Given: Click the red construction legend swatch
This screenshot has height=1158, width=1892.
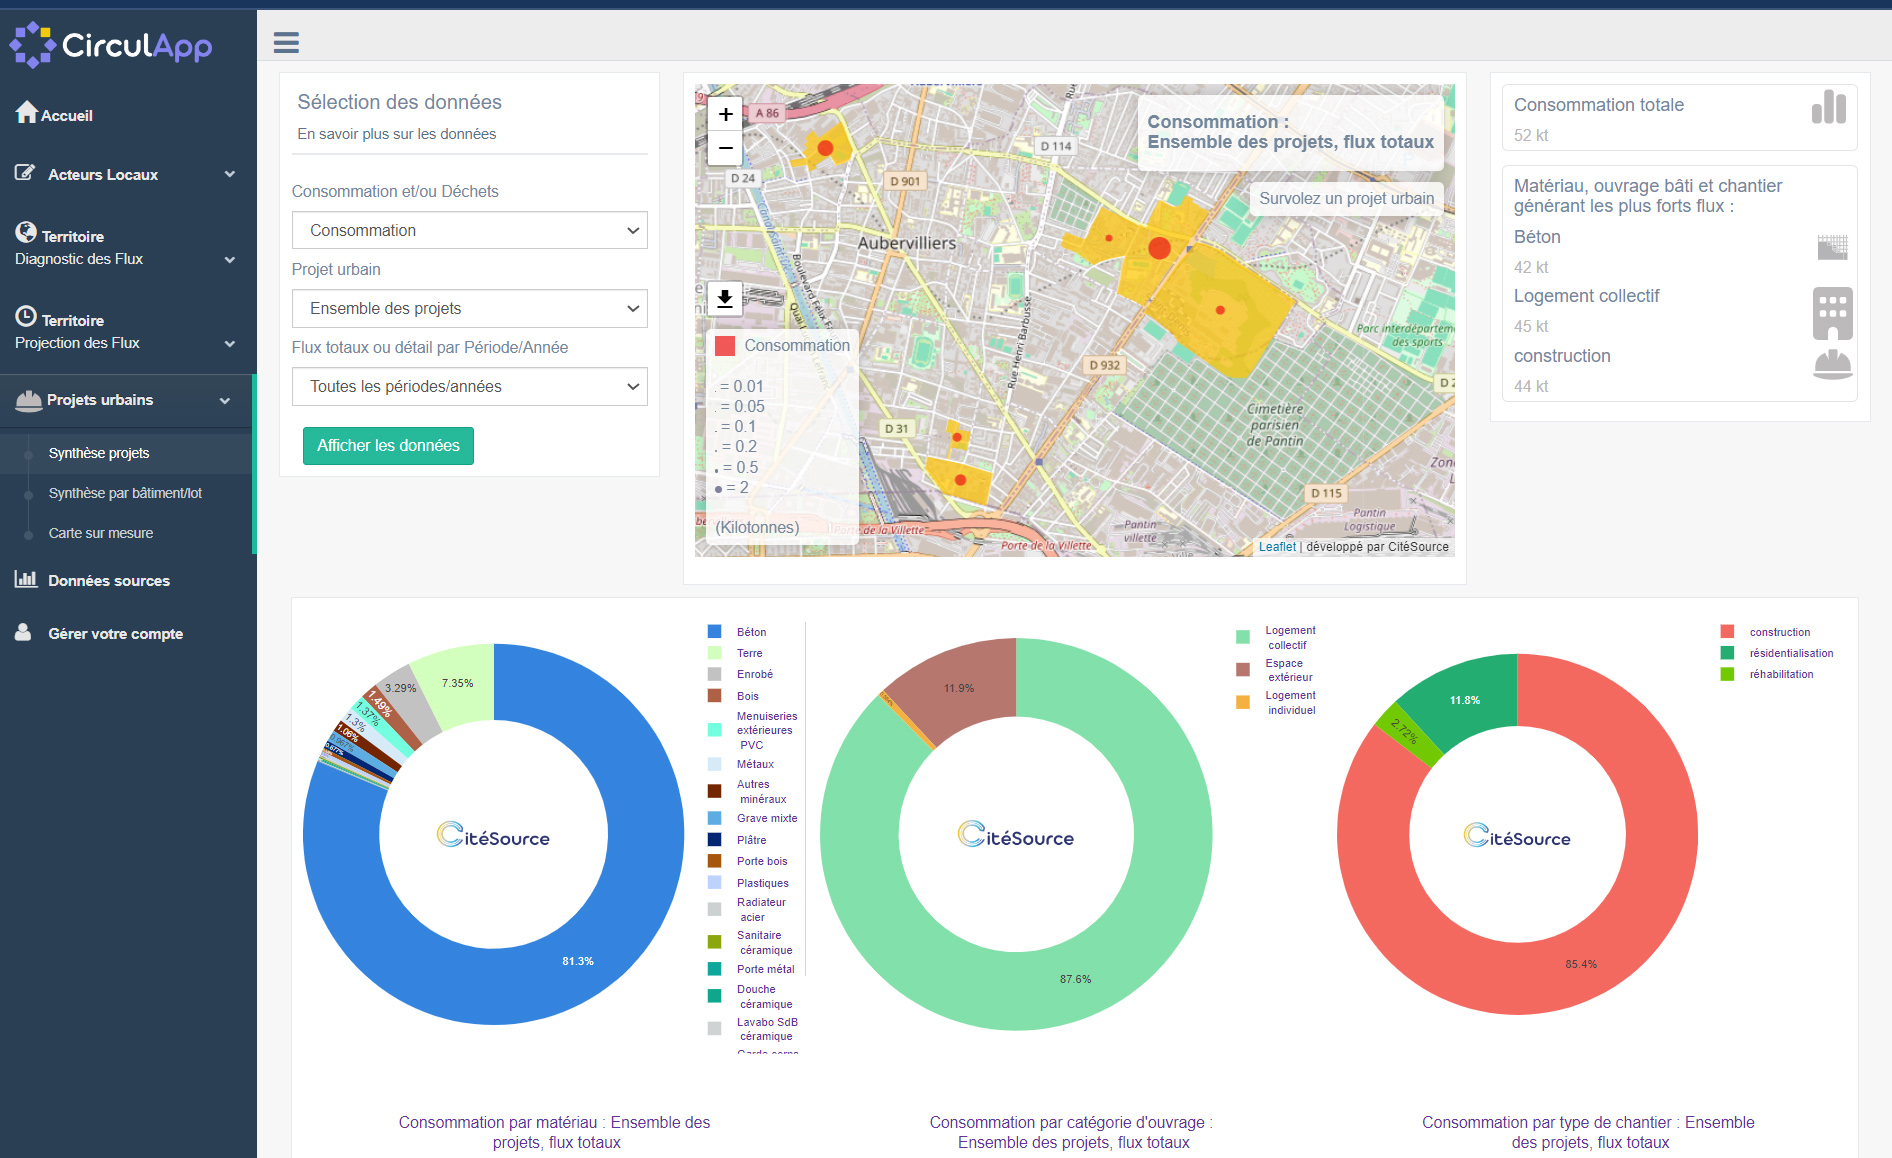Looking at the screenshot, I should pos(1727,632).
